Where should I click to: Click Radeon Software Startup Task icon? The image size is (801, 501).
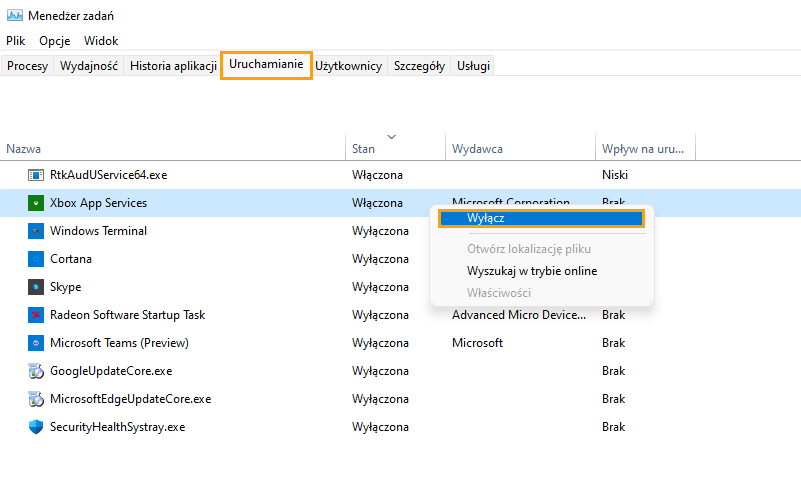pos(36,315)
